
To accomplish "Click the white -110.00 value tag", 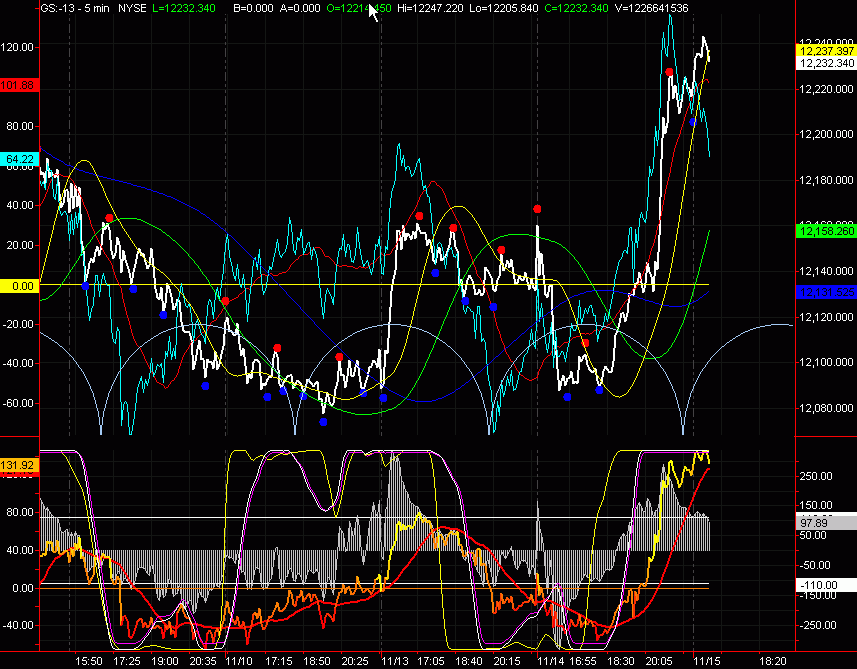I will tap(826, 585).
